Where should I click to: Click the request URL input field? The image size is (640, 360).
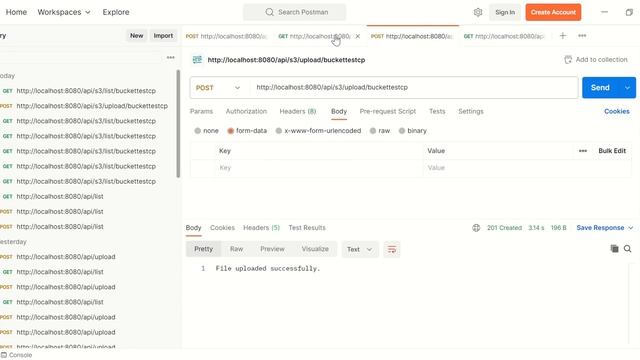tap(412, 88)
